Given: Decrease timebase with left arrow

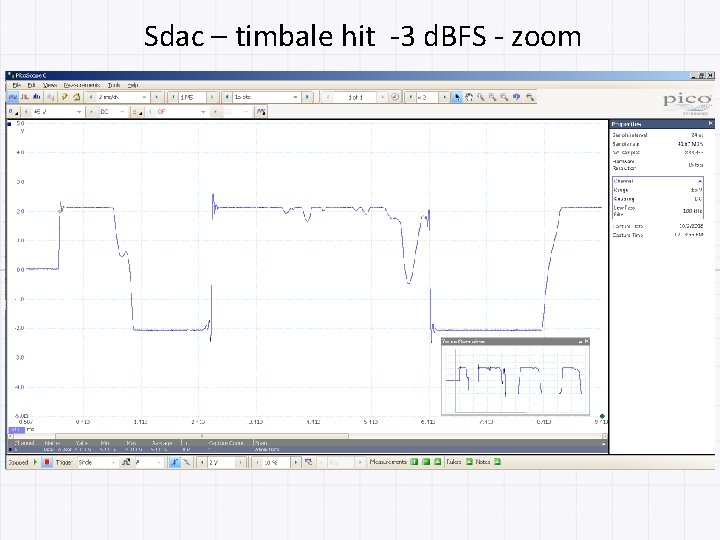Looking at the screenshot, I should pyautogui.click(x=91, y=97).
